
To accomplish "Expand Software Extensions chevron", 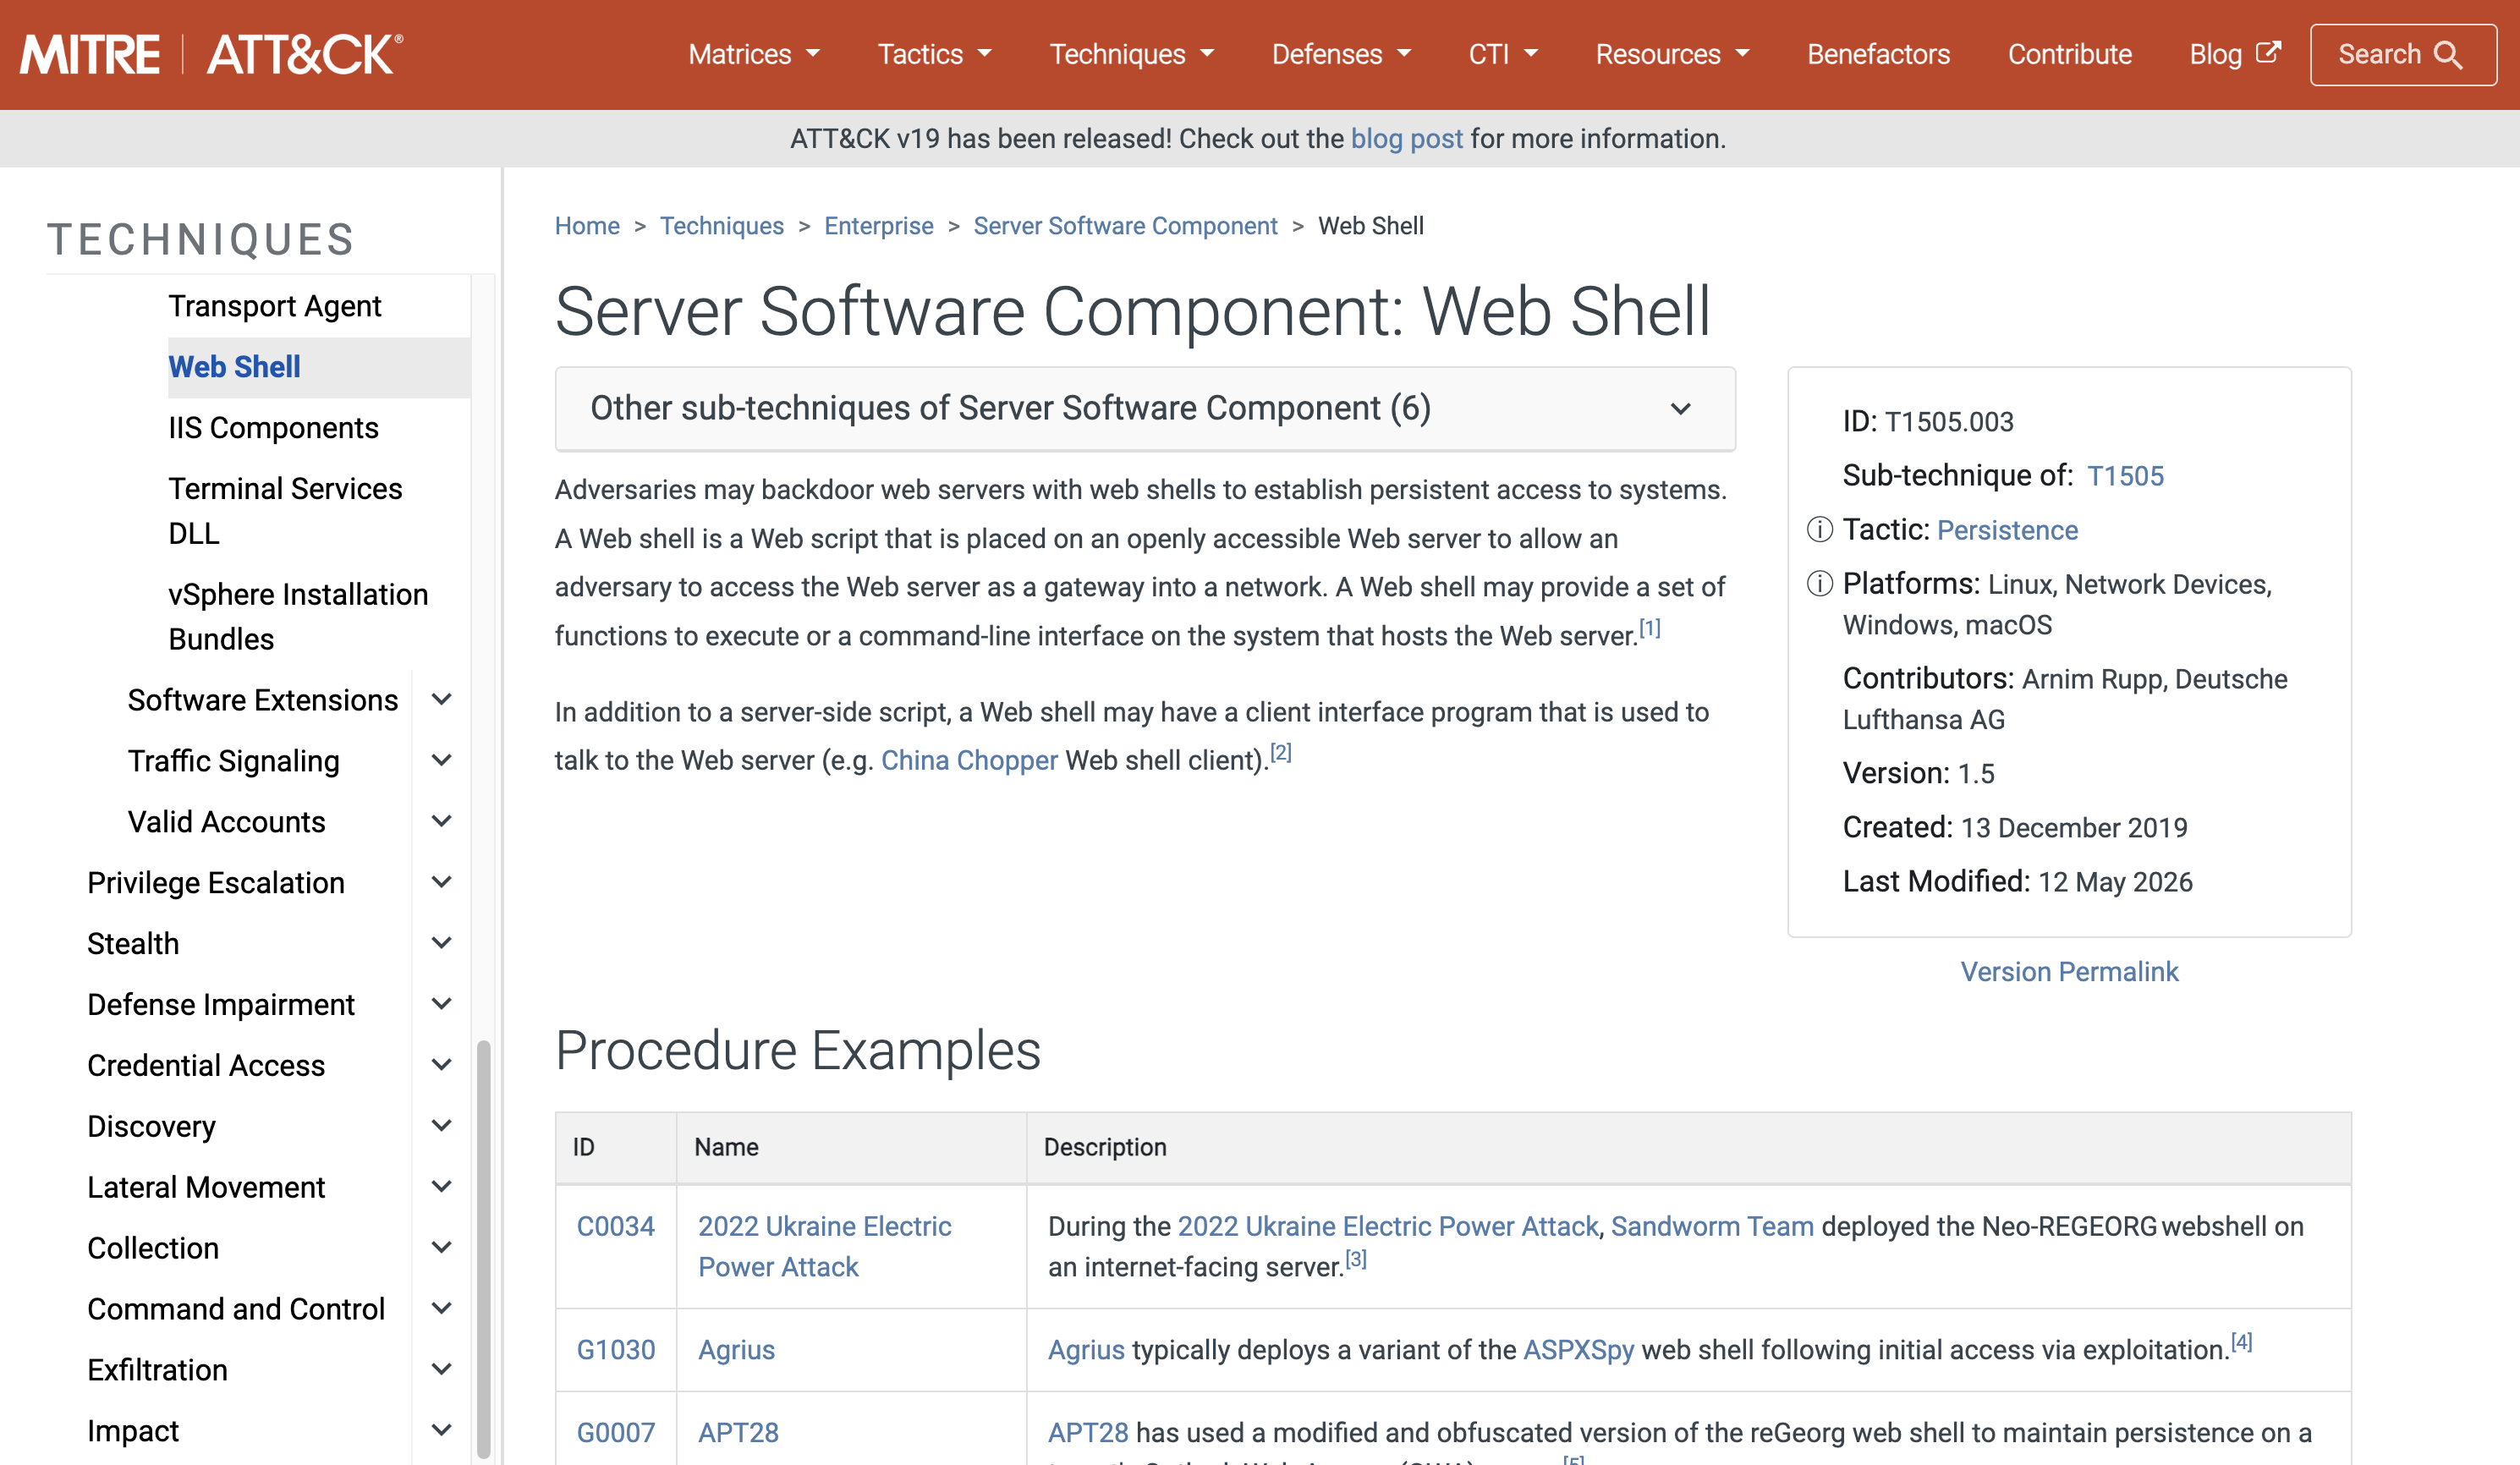I will (441, 699).
